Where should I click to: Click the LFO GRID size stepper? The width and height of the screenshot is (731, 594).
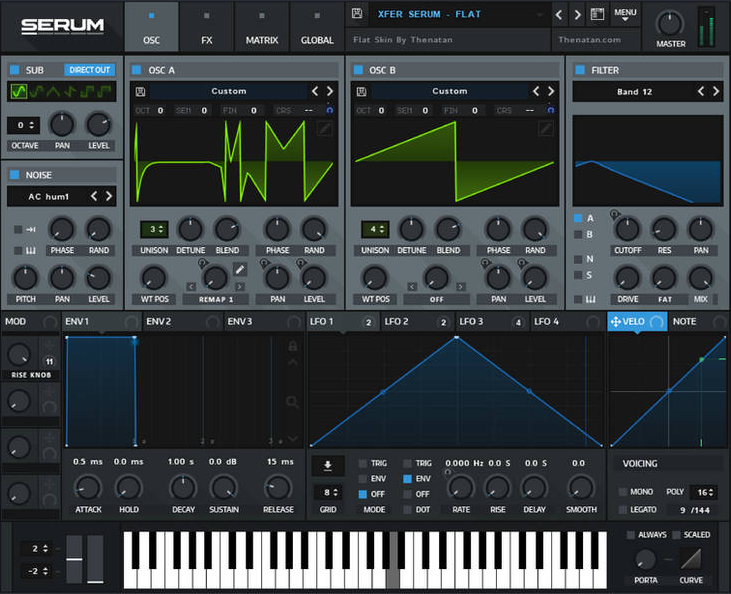(328, 492)
